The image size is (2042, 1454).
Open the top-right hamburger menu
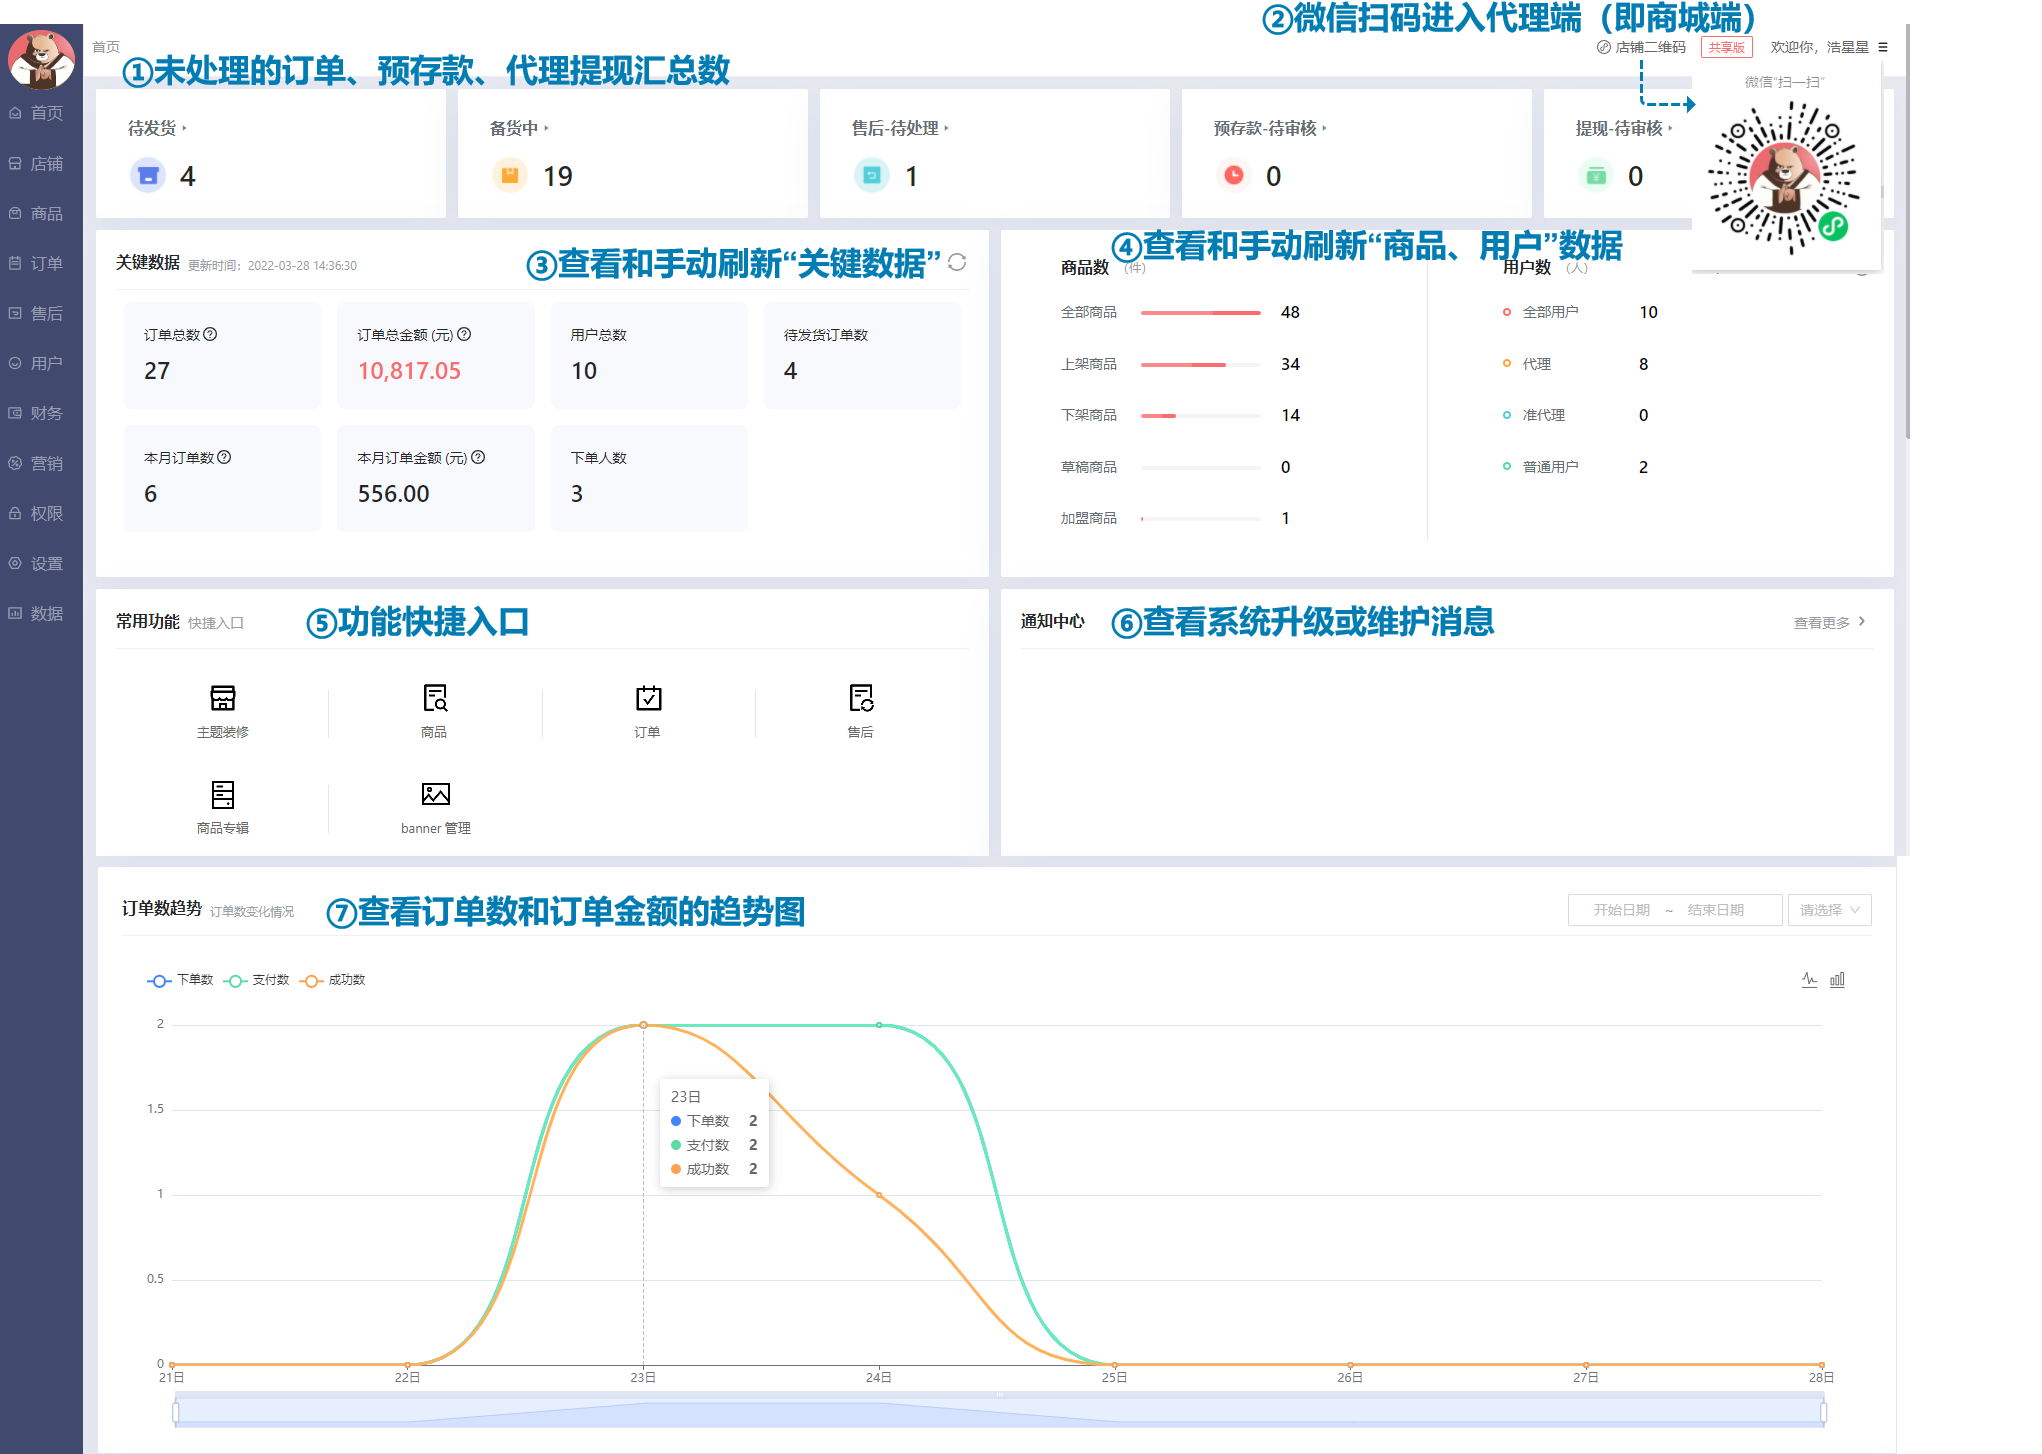click(x=1883, y=47)
